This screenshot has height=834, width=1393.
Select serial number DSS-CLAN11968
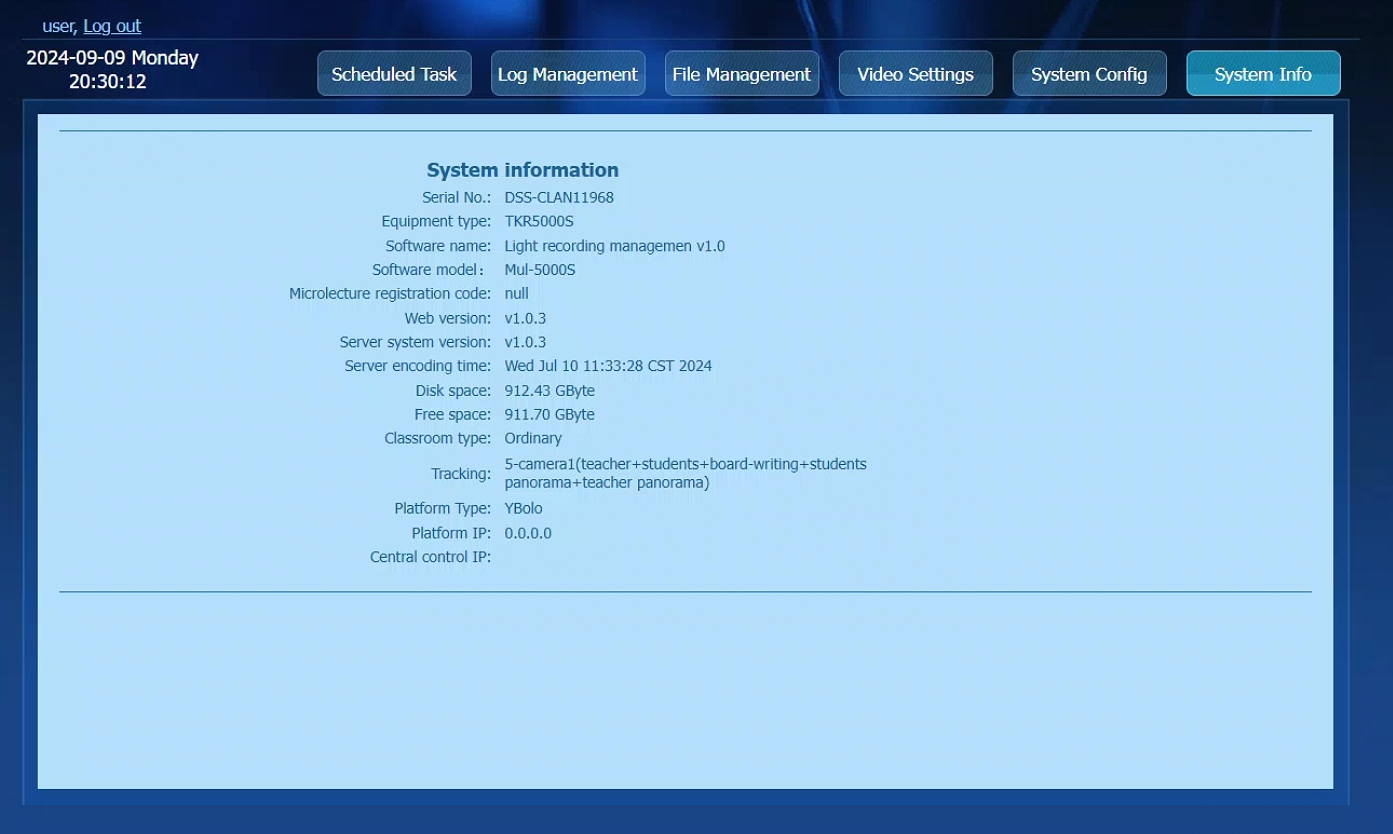click(559, 197)
